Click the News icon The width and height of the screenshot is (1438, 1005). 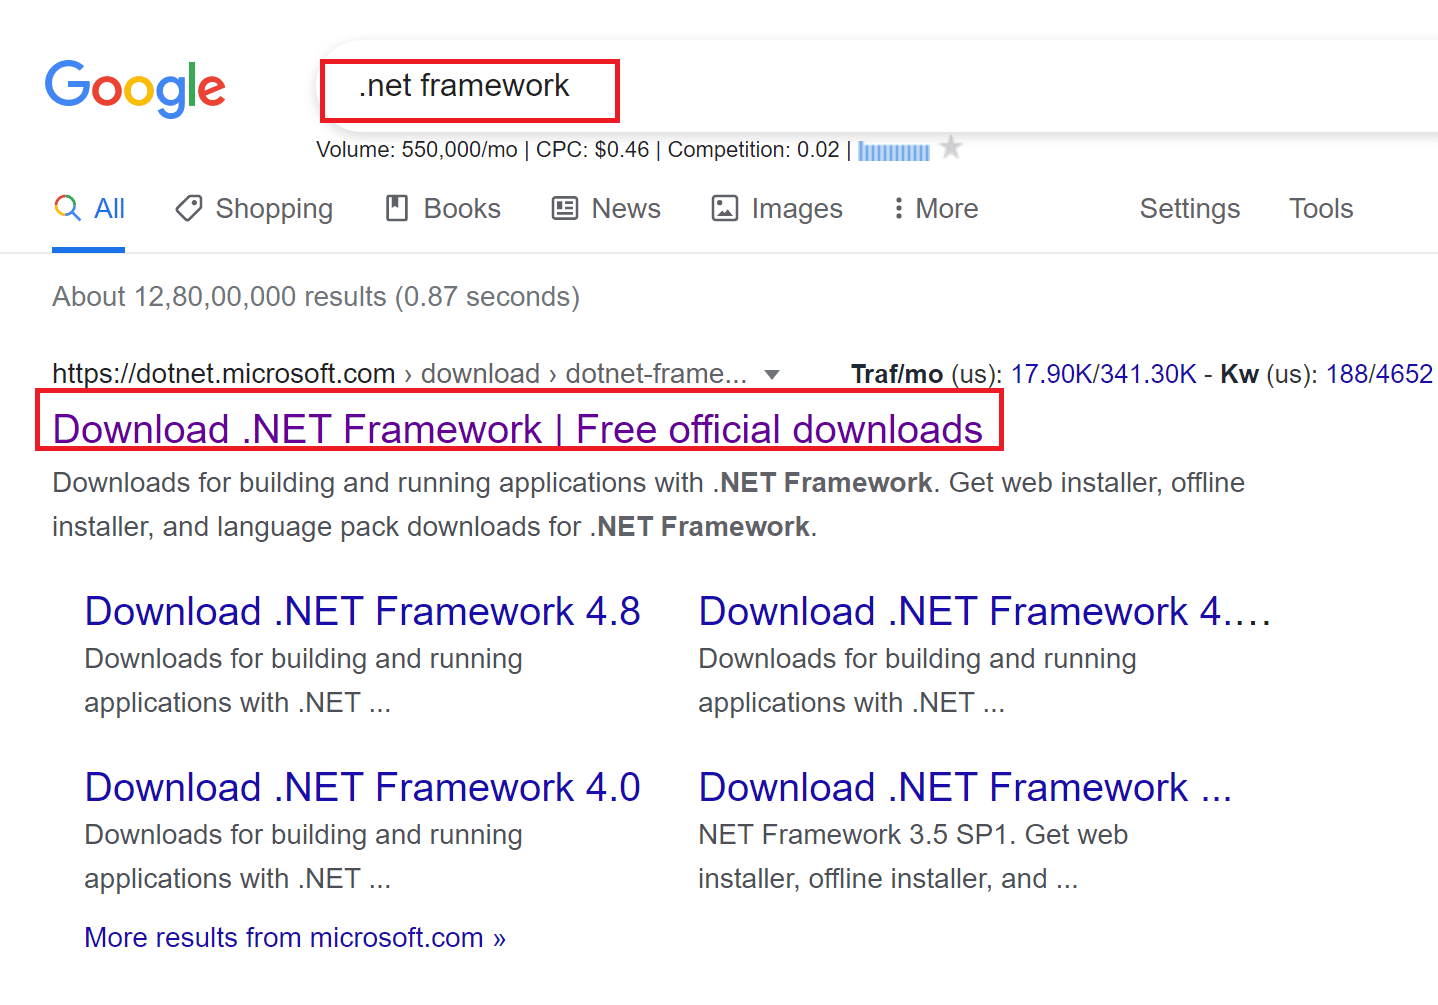point(564,207)
